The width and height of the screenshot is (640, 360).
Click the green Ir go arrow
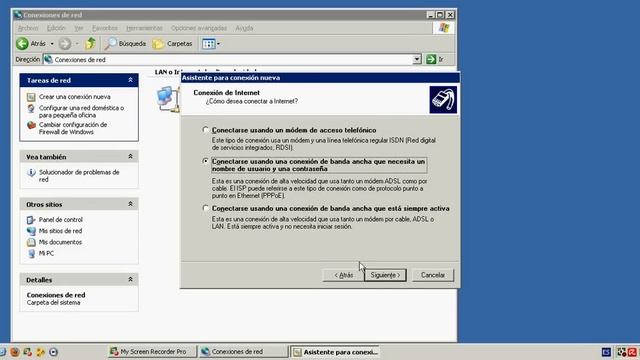tap(431, 59)
